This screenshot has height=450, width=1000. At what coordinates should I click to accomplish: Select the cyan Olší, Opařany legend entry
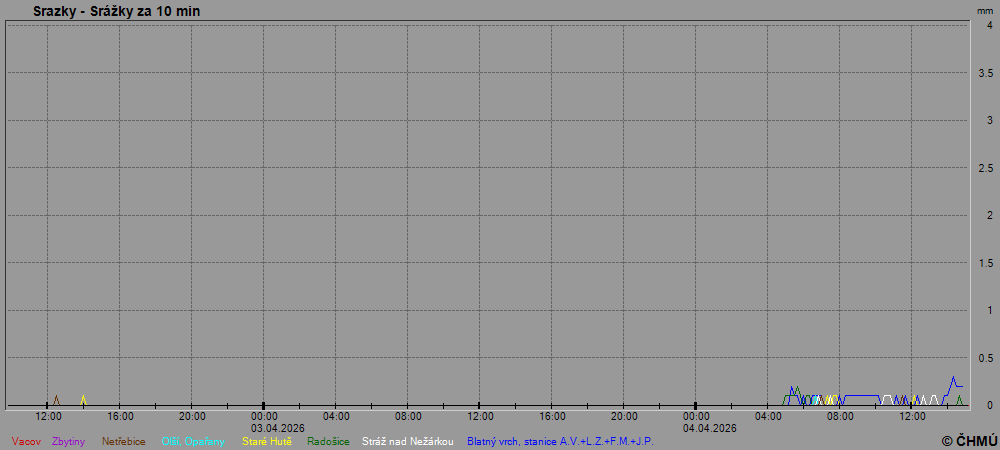point(193,441)
